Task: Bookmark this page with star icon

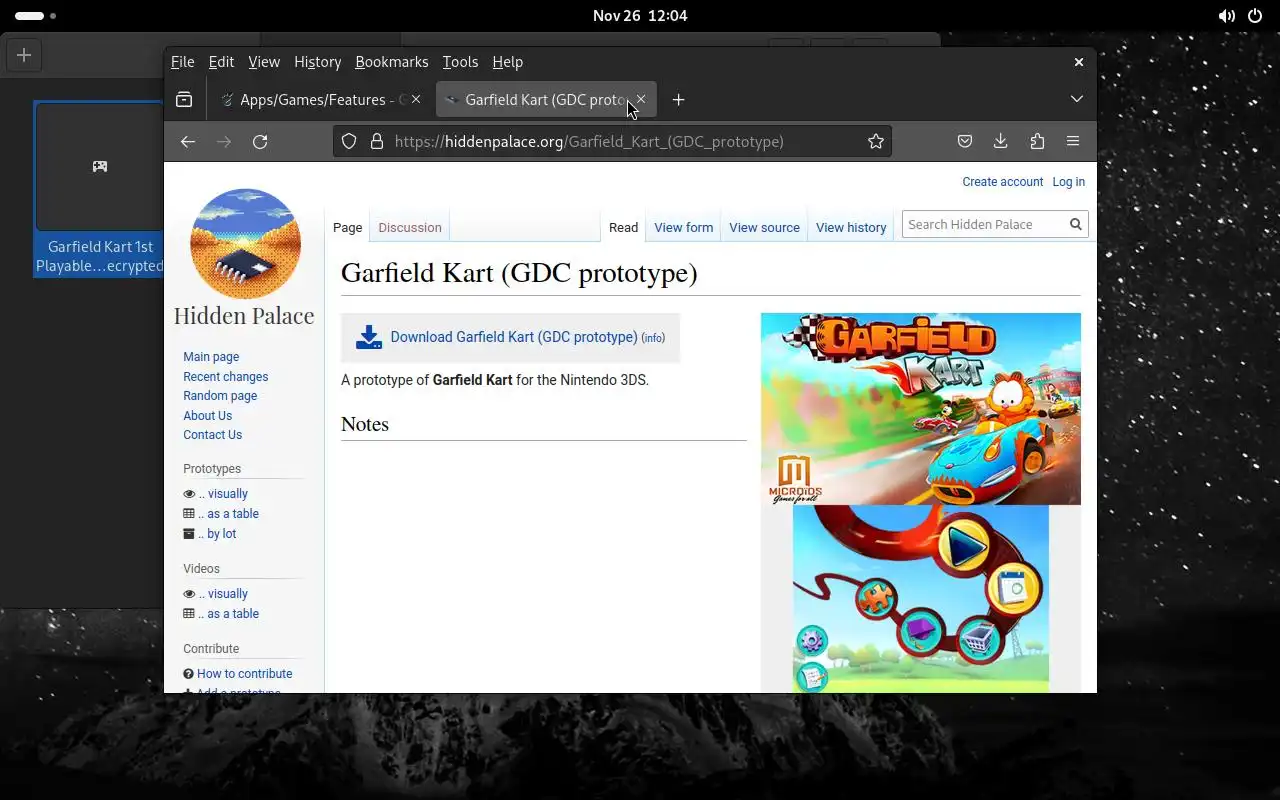Action: [876, 142]
